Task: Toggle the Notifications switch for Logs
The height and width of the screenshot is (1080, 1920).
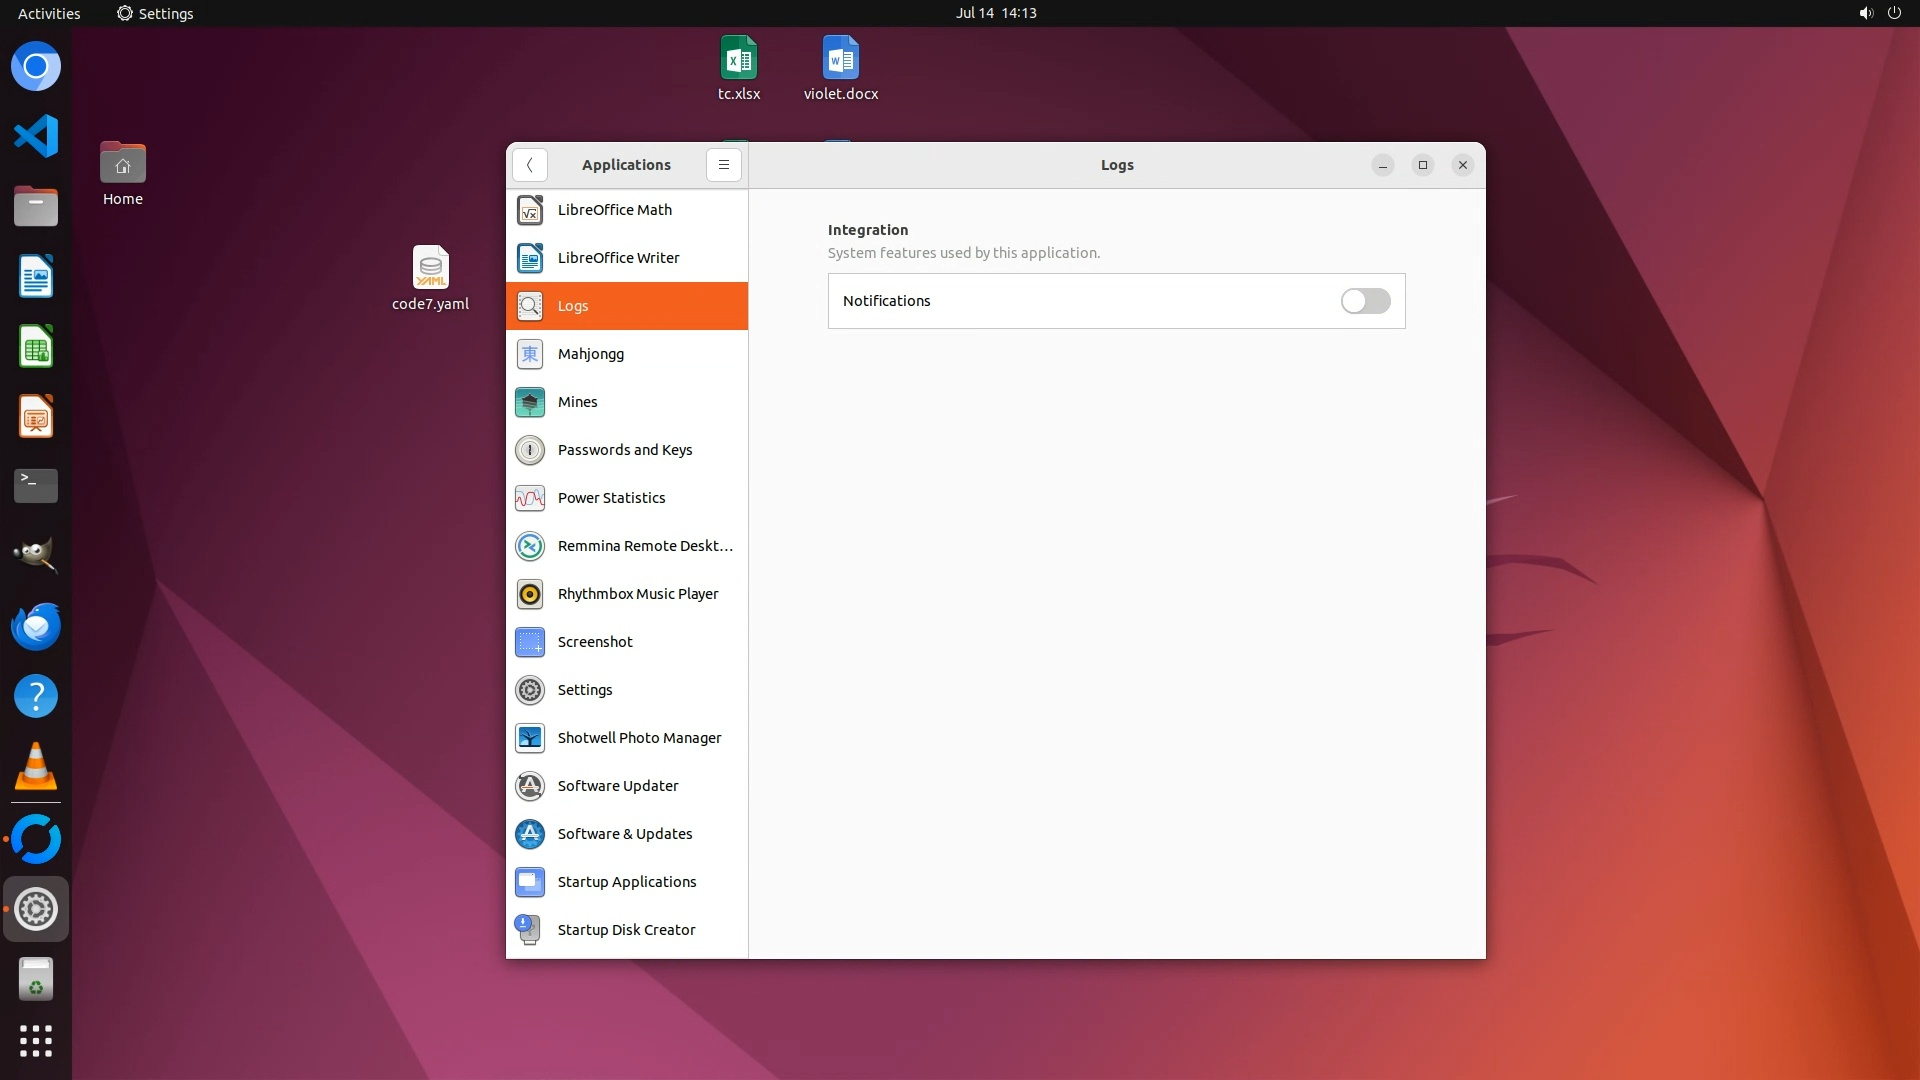Action: click(x=1365, y=301)
